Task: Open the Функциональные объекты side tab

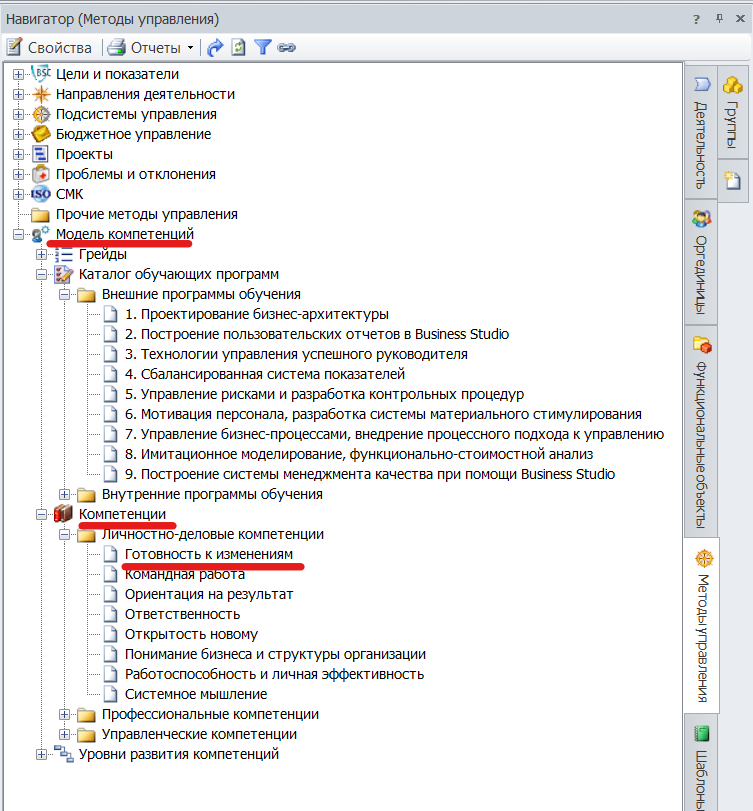Action: [701, 430]
